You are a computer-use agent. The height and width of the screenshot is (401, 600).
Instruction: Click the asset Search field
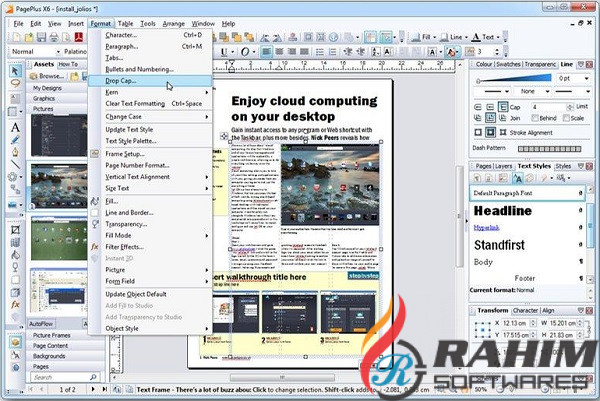click(63, 377)
